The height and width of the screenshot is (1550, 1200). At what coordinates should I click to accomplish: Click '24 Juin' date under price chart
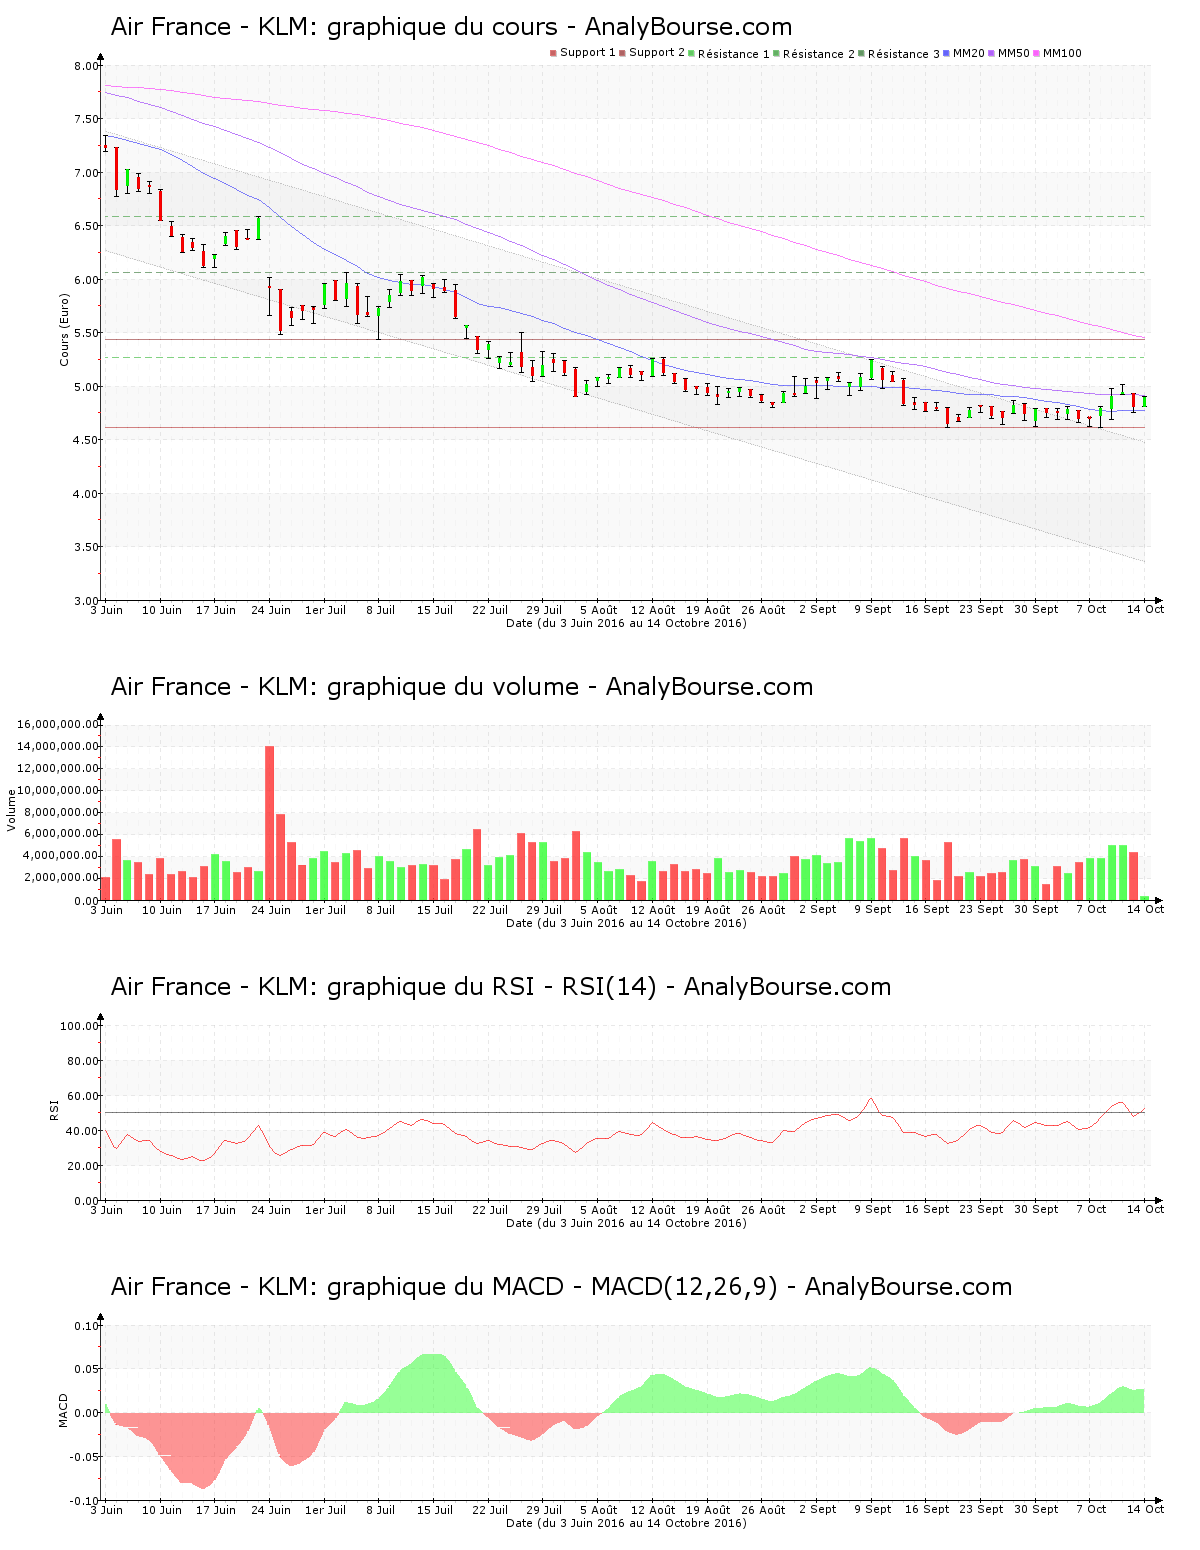click(271, 610)
